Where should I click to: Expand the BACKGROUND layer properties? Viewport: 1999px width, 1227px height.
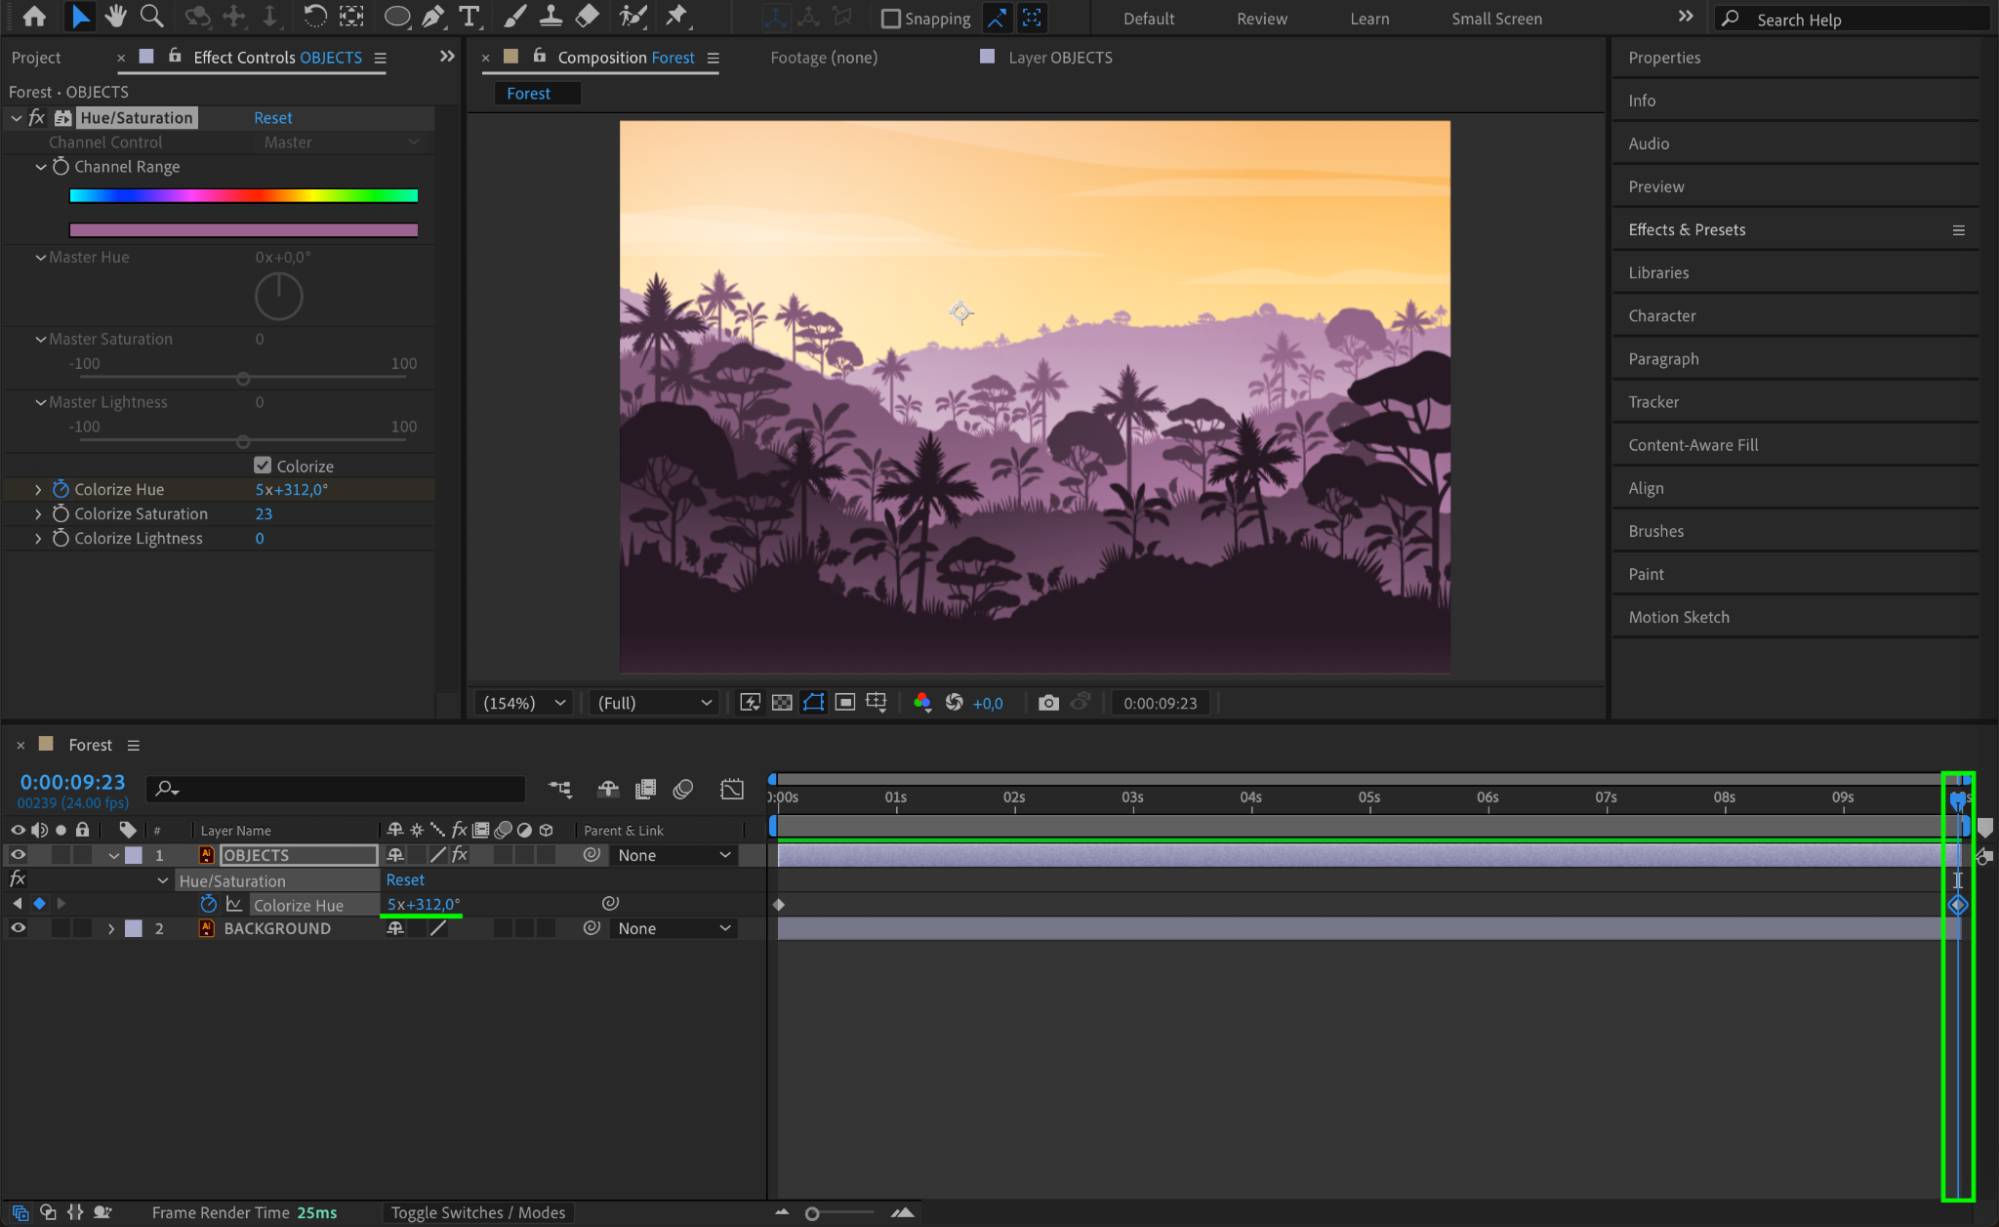click(x=111, y=928)
